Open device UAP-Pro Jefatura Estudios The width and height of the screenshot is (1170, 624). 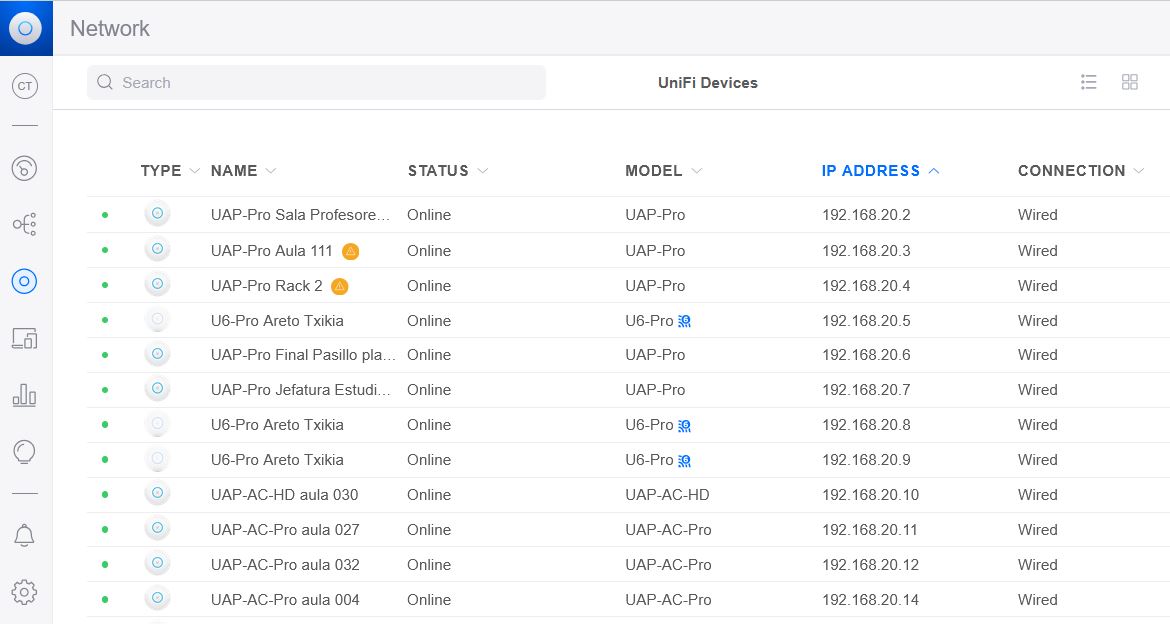tap(300, 390)
